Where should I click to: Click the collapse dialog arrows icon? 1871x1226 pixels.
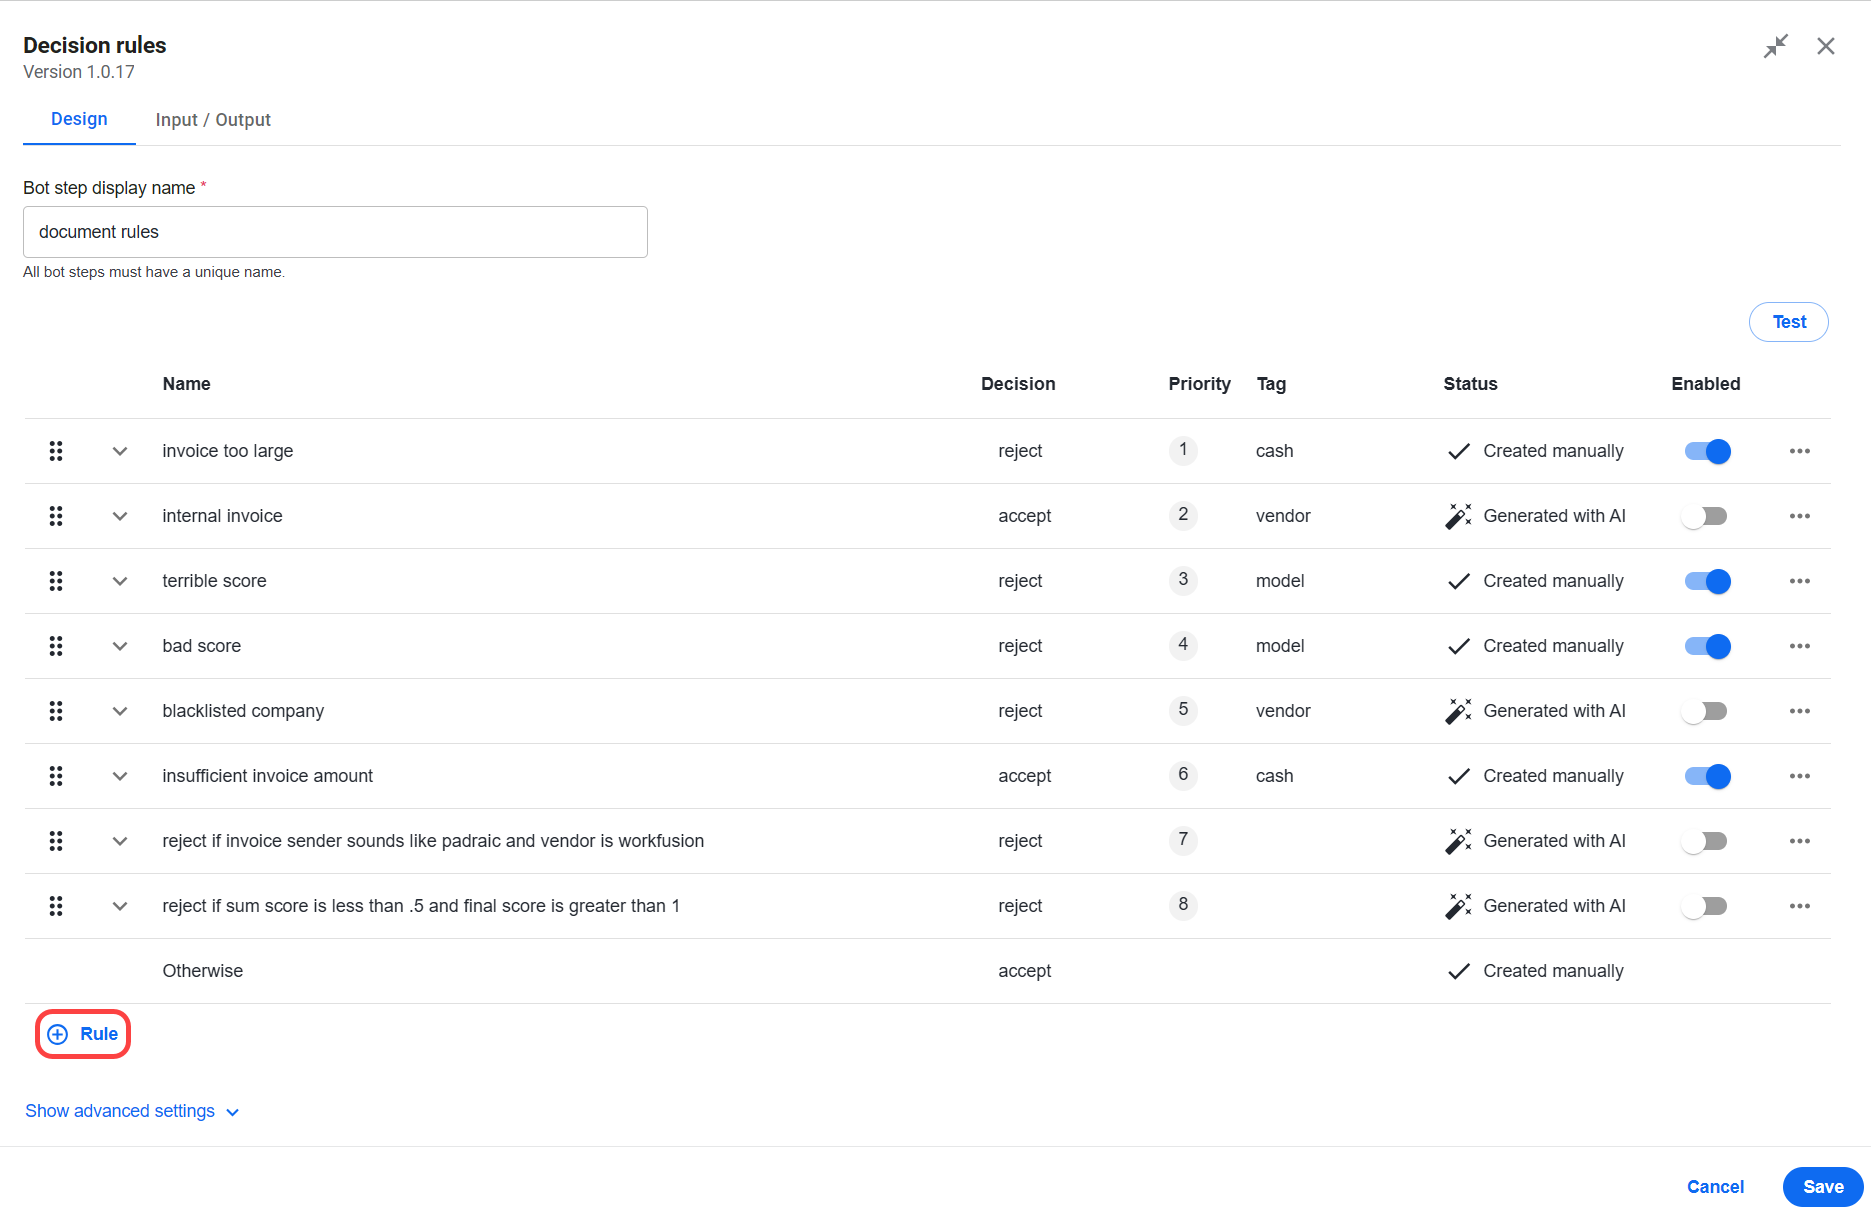[1776, 46]
